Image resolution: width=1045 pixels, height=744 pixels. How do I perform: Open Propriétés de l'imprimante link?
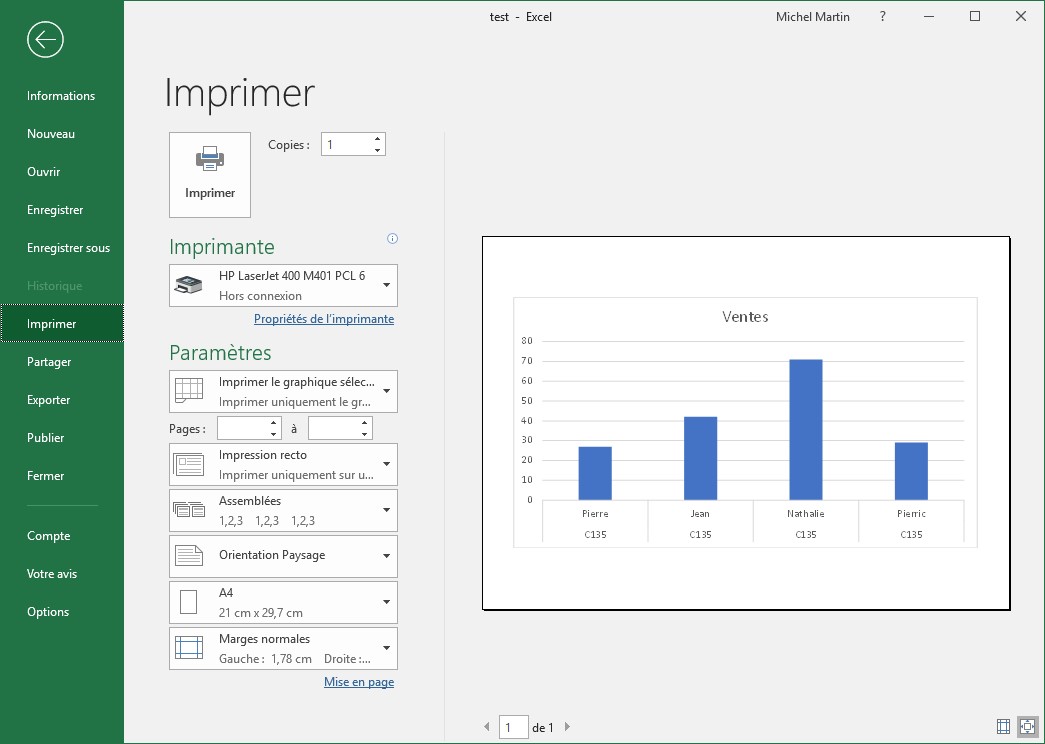pos(323,319)
